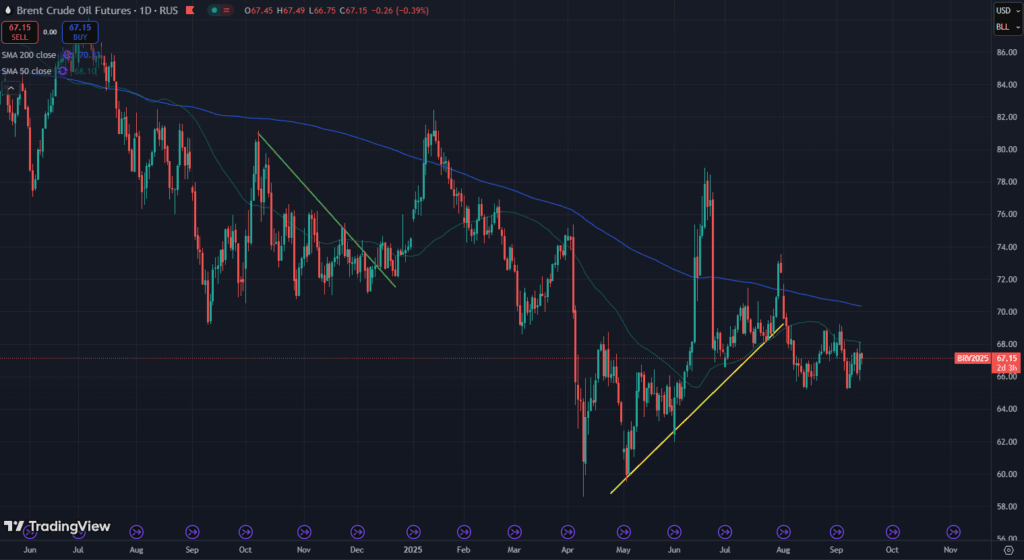Select the SMA 200 close legend label

[30, 55]
